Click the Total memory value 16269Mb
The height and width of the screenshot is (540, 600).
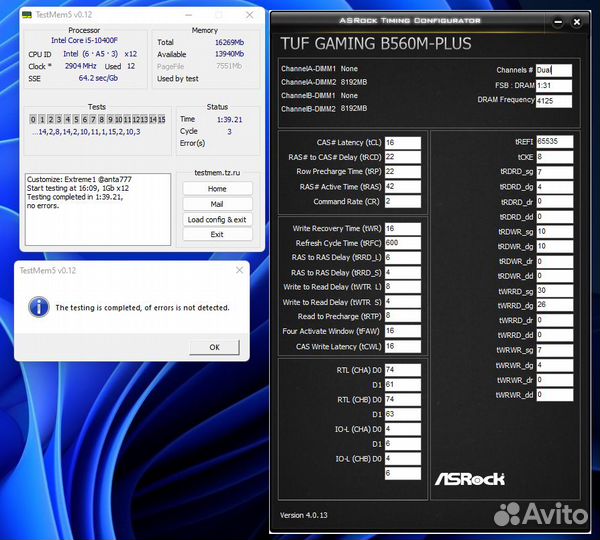click(229, 42)
